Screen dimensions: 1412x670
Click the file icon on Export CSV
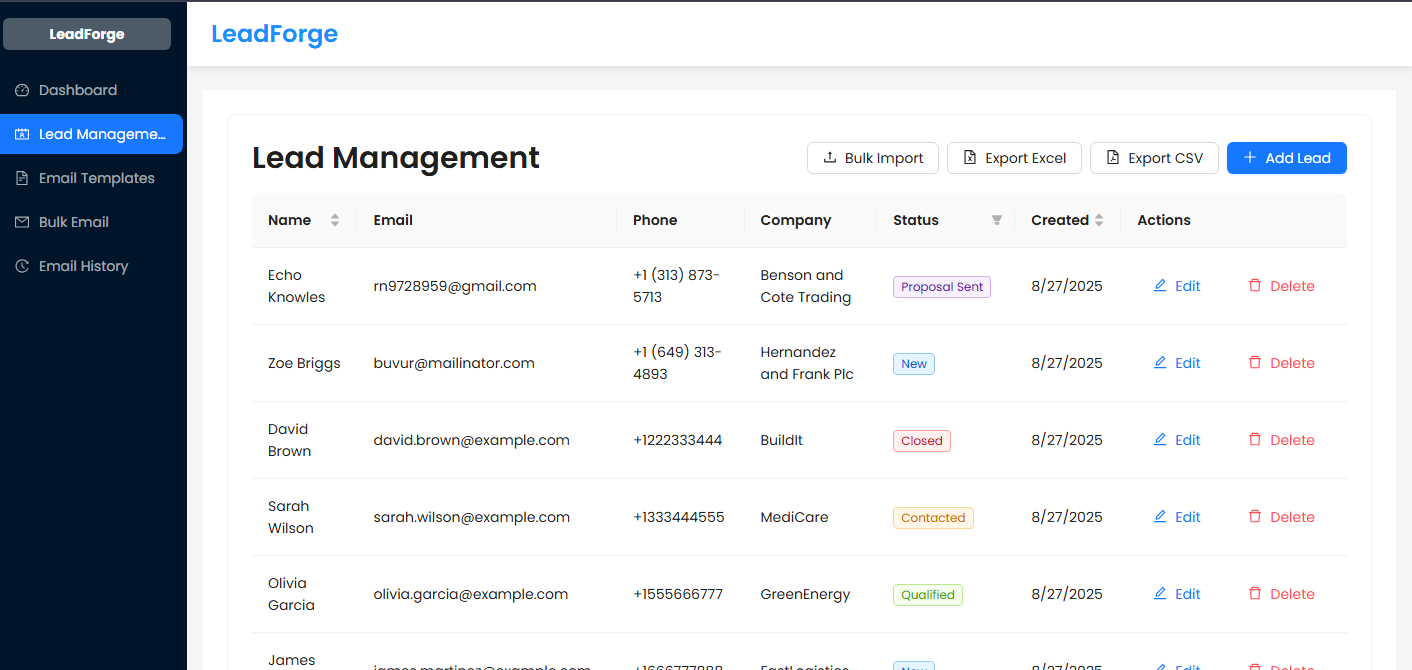(x=1112, y=158)
